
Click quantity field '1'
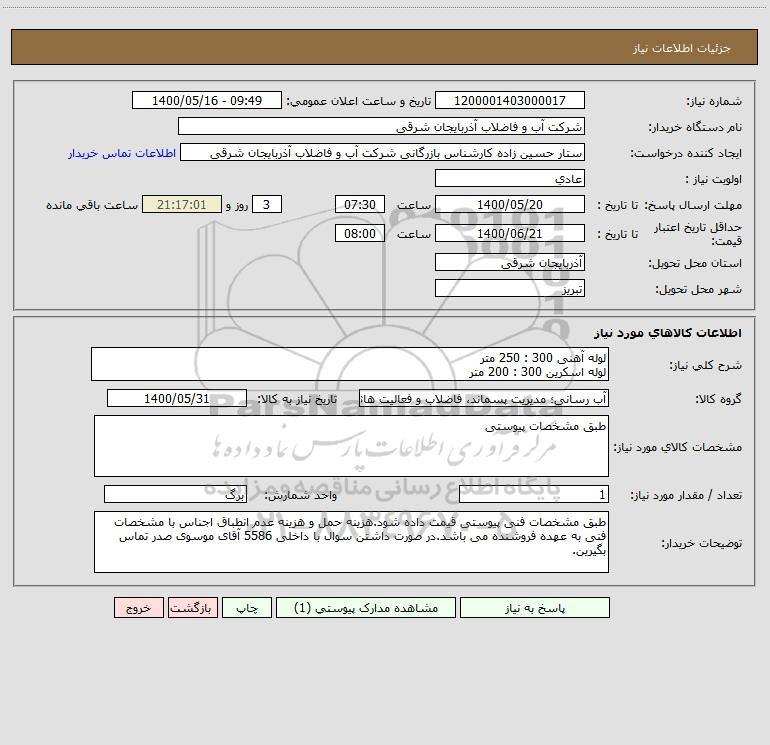[x=534, y=495]
